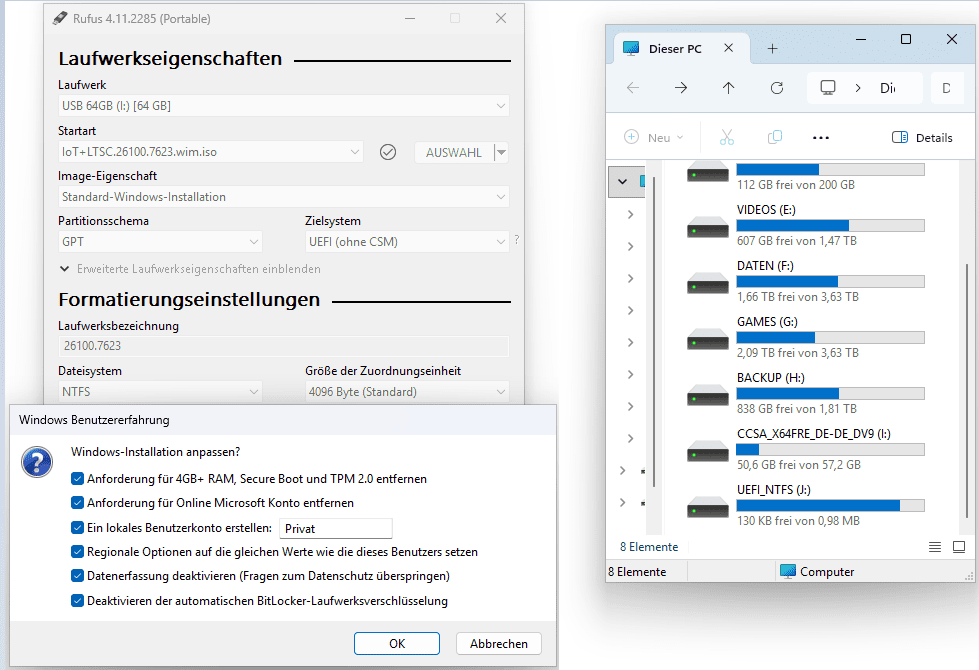
Task: Go back in Dieser PC explorer
Action: click(x=633, y=88)
